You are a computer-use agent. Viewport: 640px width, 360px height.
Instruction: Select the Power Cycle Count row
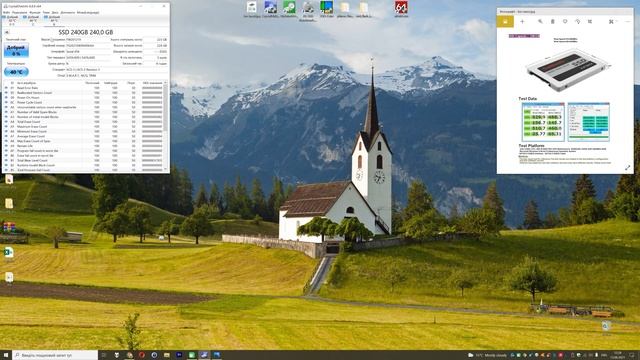84,102
